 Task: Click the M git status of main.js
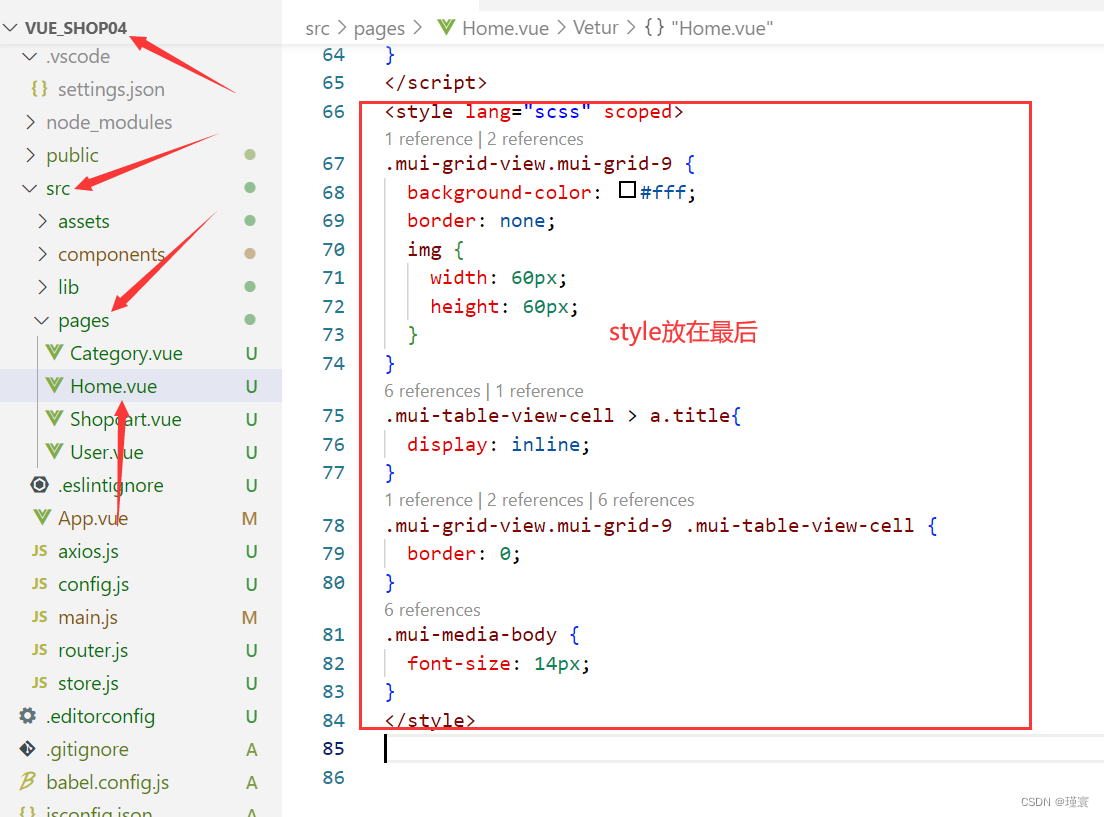pyautogui.click(x=249, y=618)
